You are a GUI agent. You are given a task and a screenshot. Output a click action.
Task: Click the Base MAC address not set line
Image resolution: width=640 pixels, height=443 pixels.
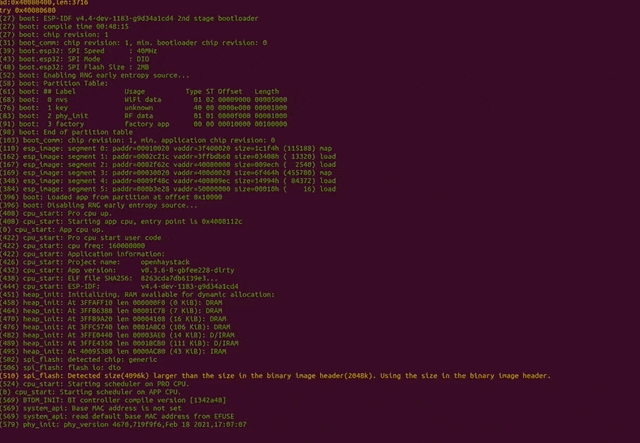click(120, 408)
